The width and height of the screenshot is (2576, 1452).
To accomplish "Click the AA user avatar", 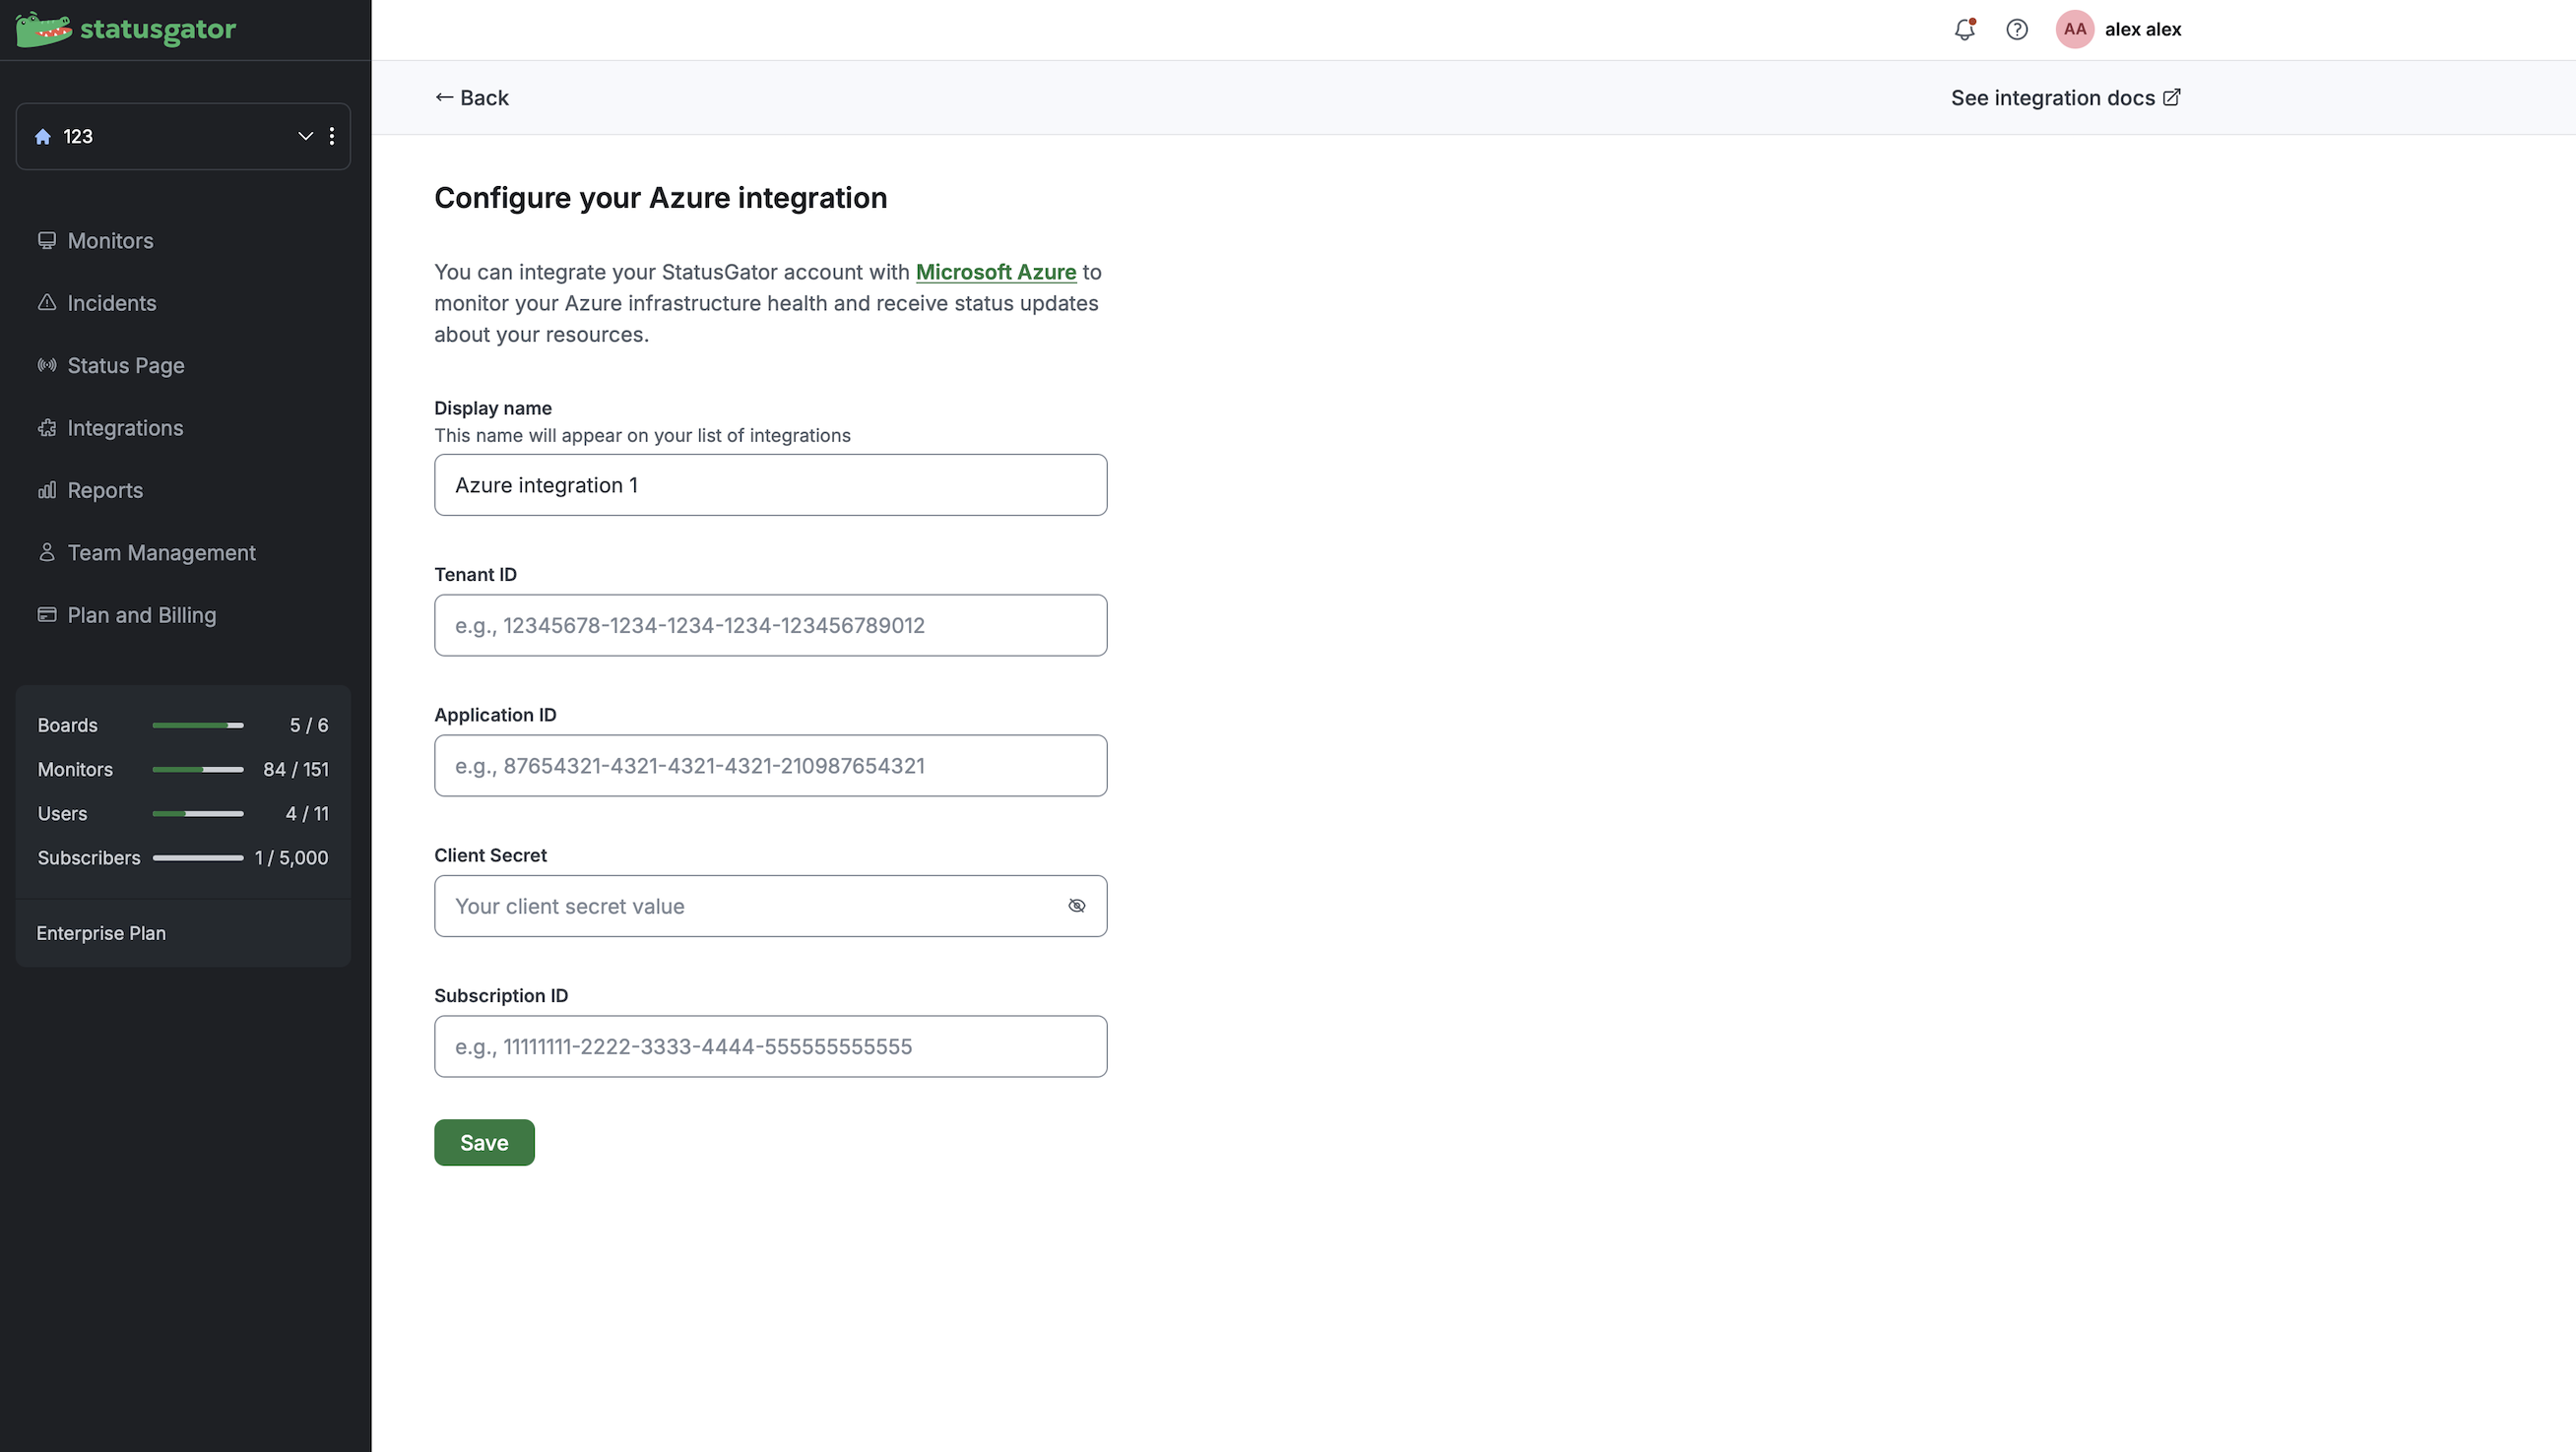I will click(x=2074, y=30).
